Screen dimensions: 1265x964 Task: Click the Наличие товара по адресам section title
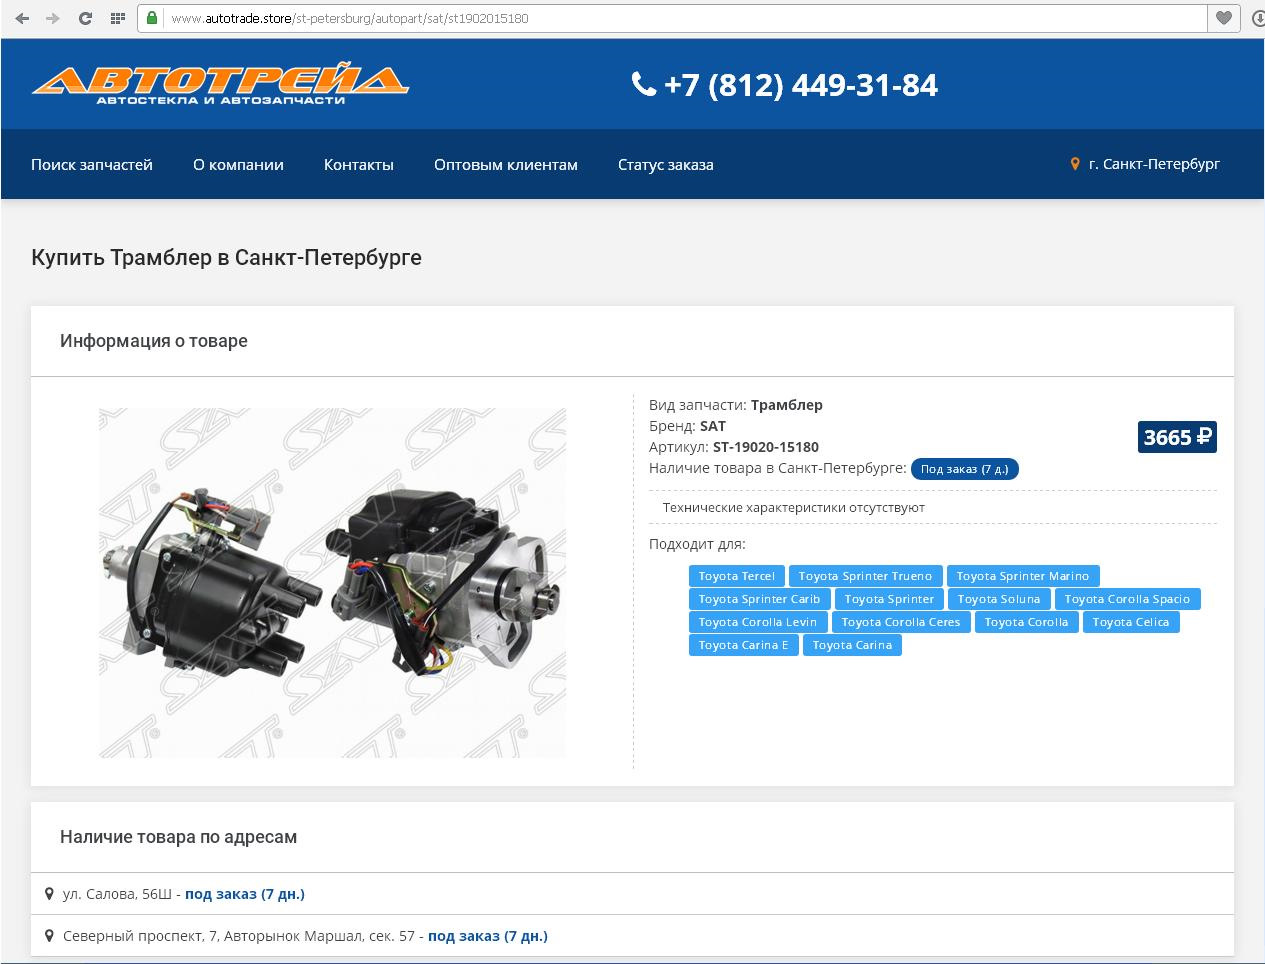click(x=178, y=837)
